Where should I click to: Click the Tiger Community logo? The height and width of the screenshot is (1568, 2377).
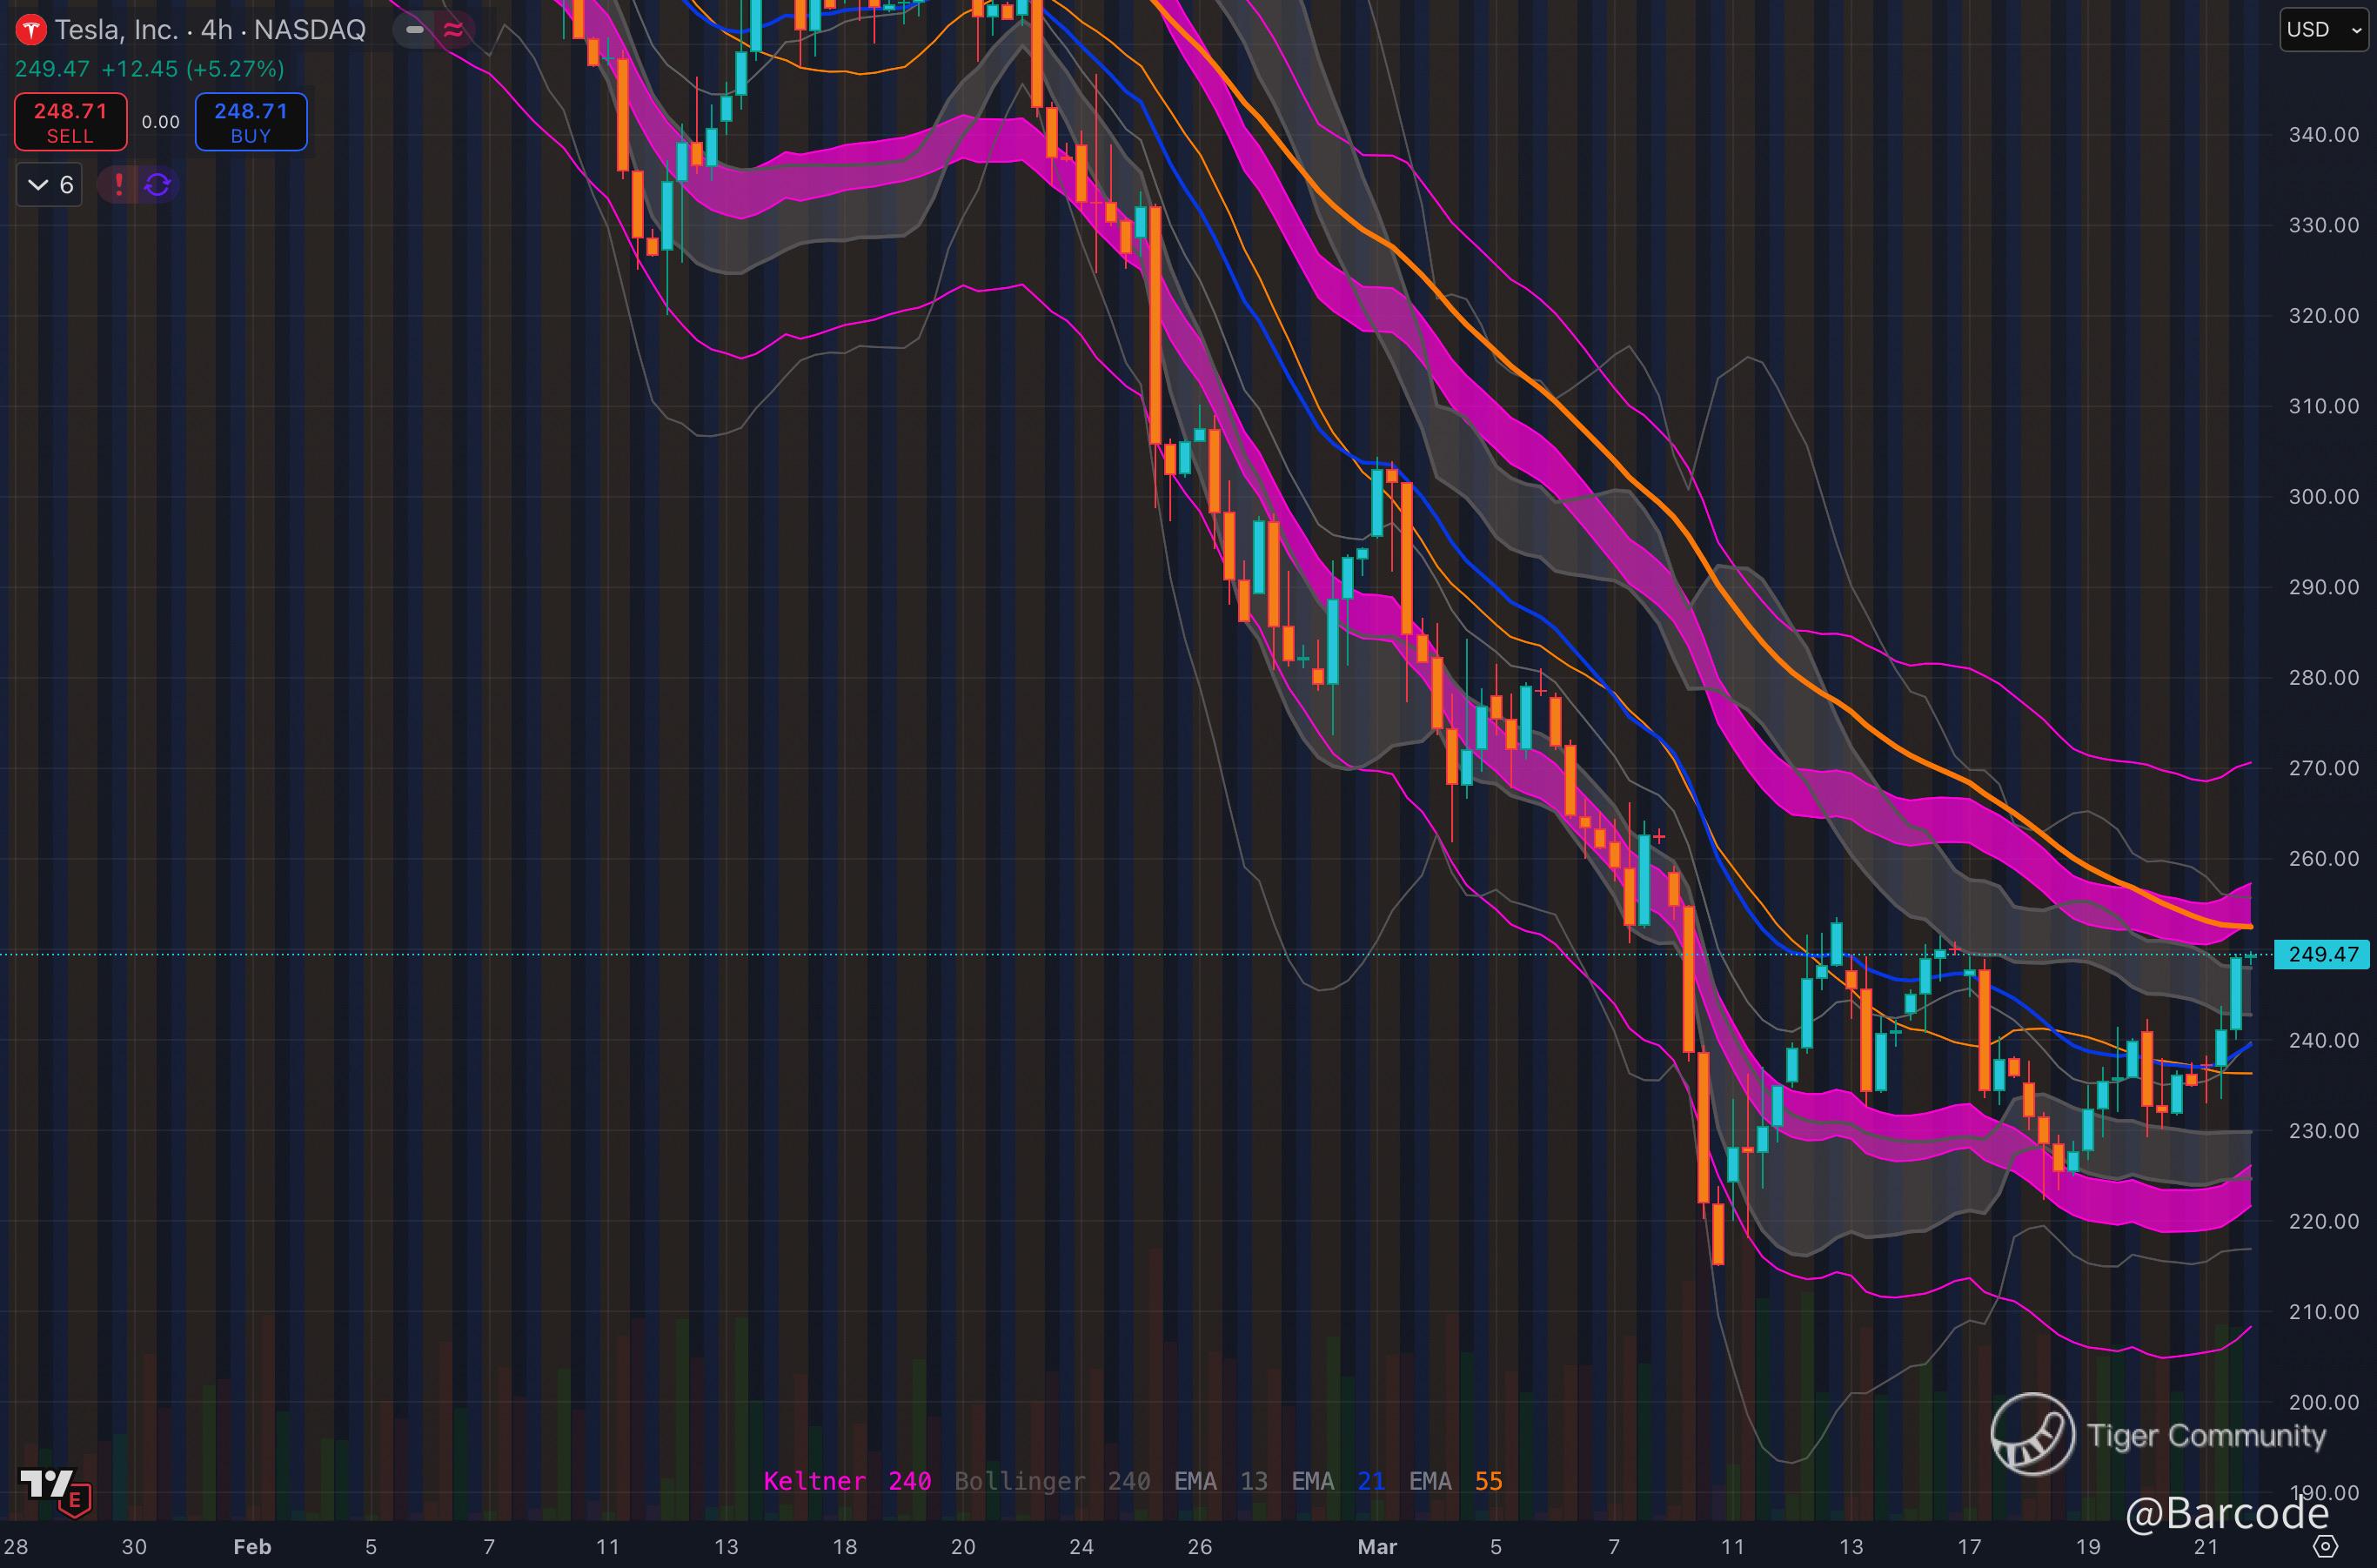[2032, 1434]
